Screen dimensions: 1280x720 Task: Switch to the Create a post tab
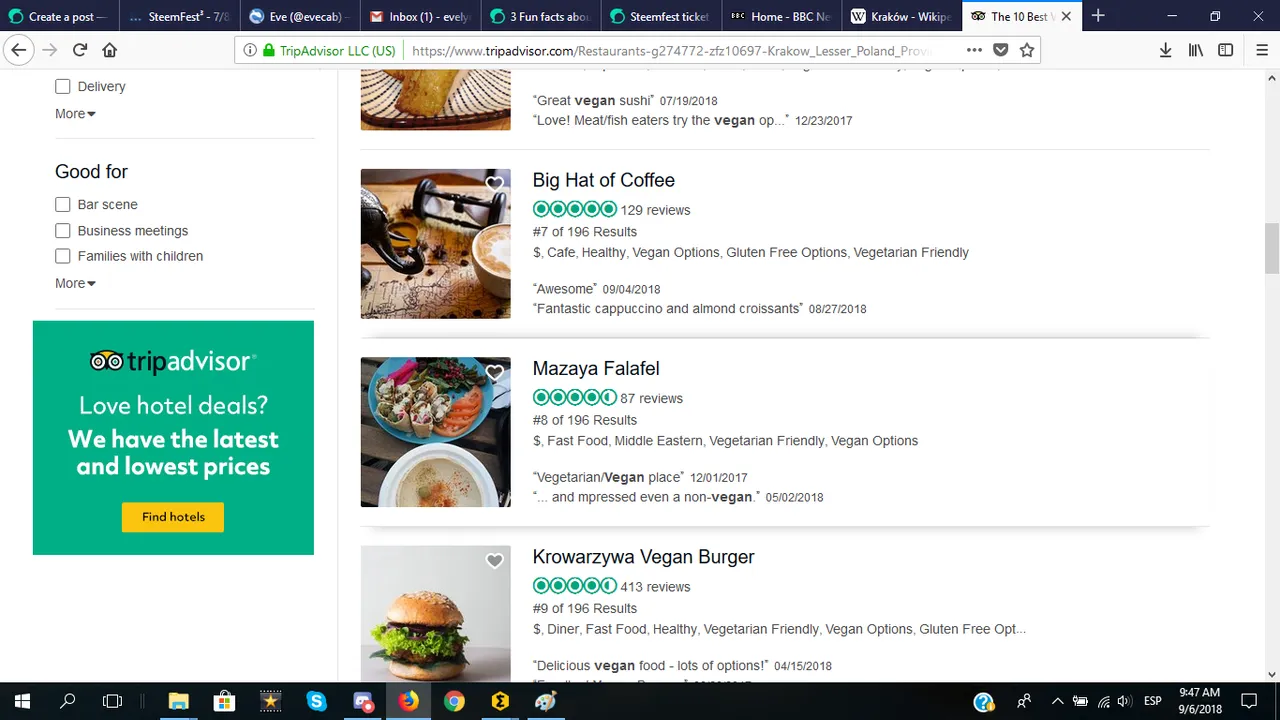pos(58,16)
